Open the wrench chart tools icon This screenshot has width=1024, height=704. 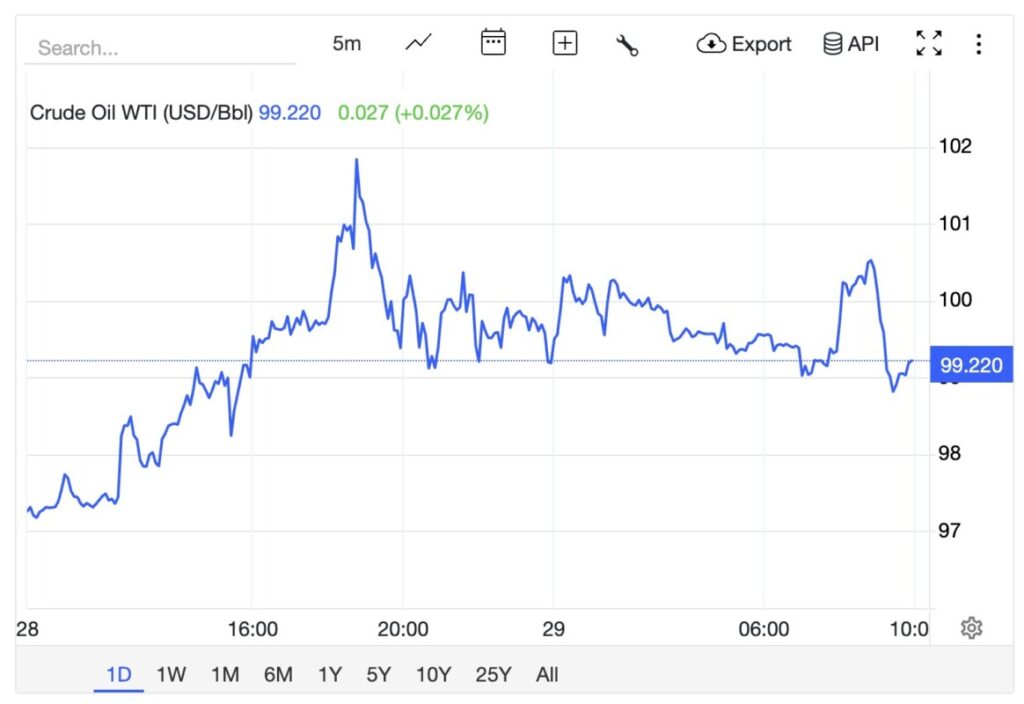coord(627,44)
